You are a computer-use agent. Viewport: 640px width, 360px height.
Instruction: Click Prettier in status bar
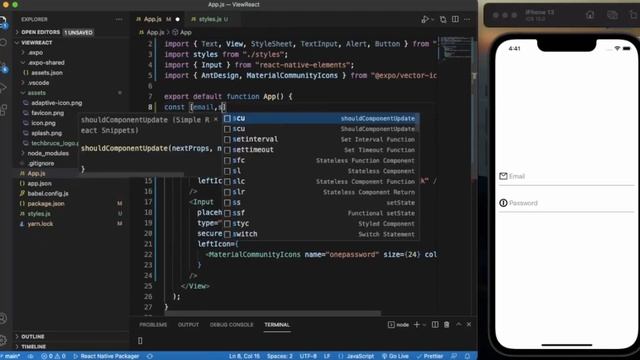click(x=429, y=356)
